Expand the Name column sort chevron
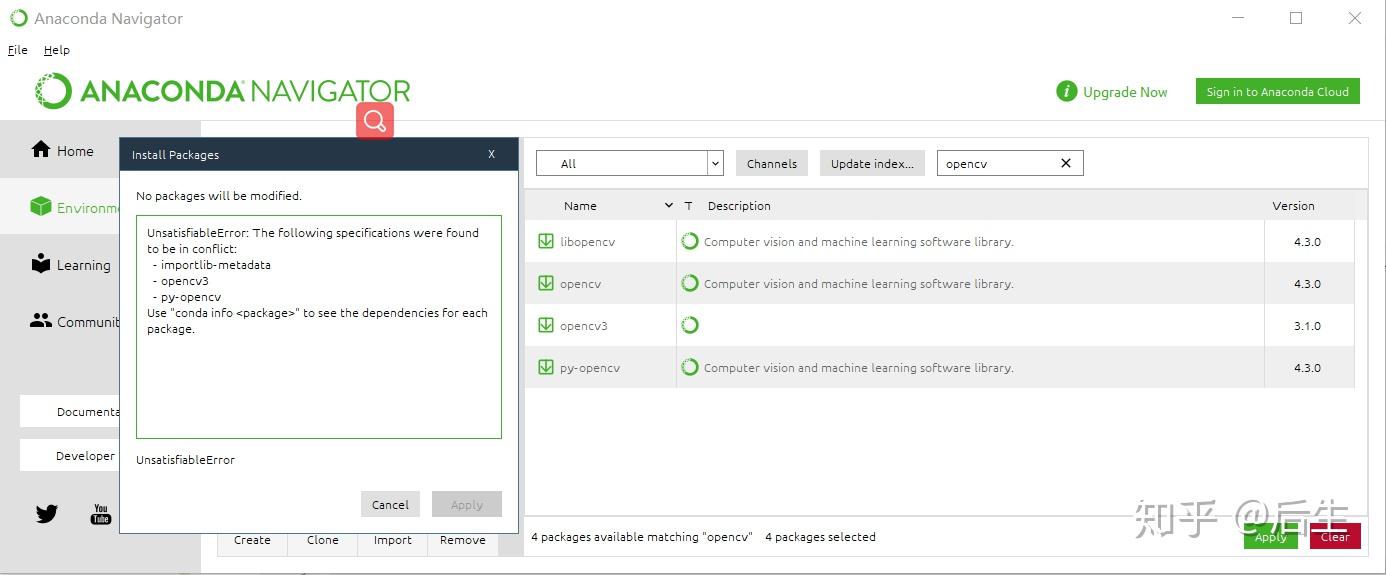Image resolution: width=1386 pixels, height=575 pixels. 669,206
